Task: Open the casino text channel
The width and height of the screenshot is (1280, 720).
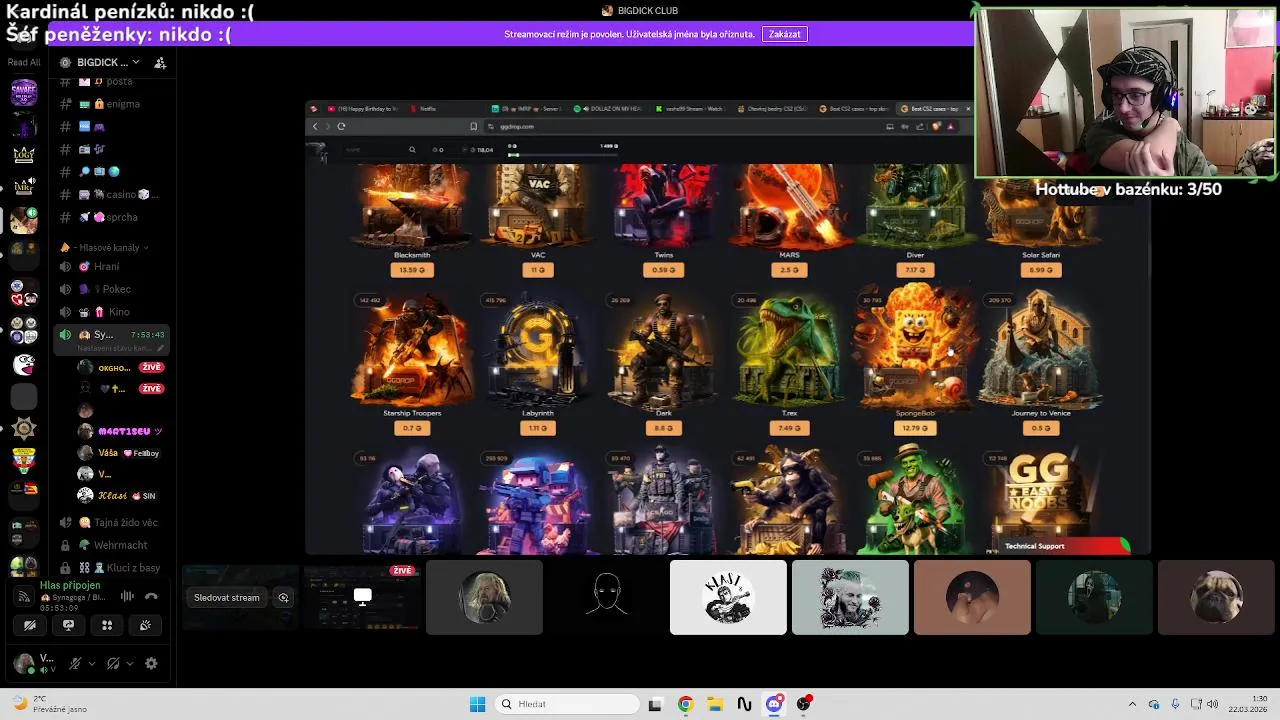Action: (112, 194)
